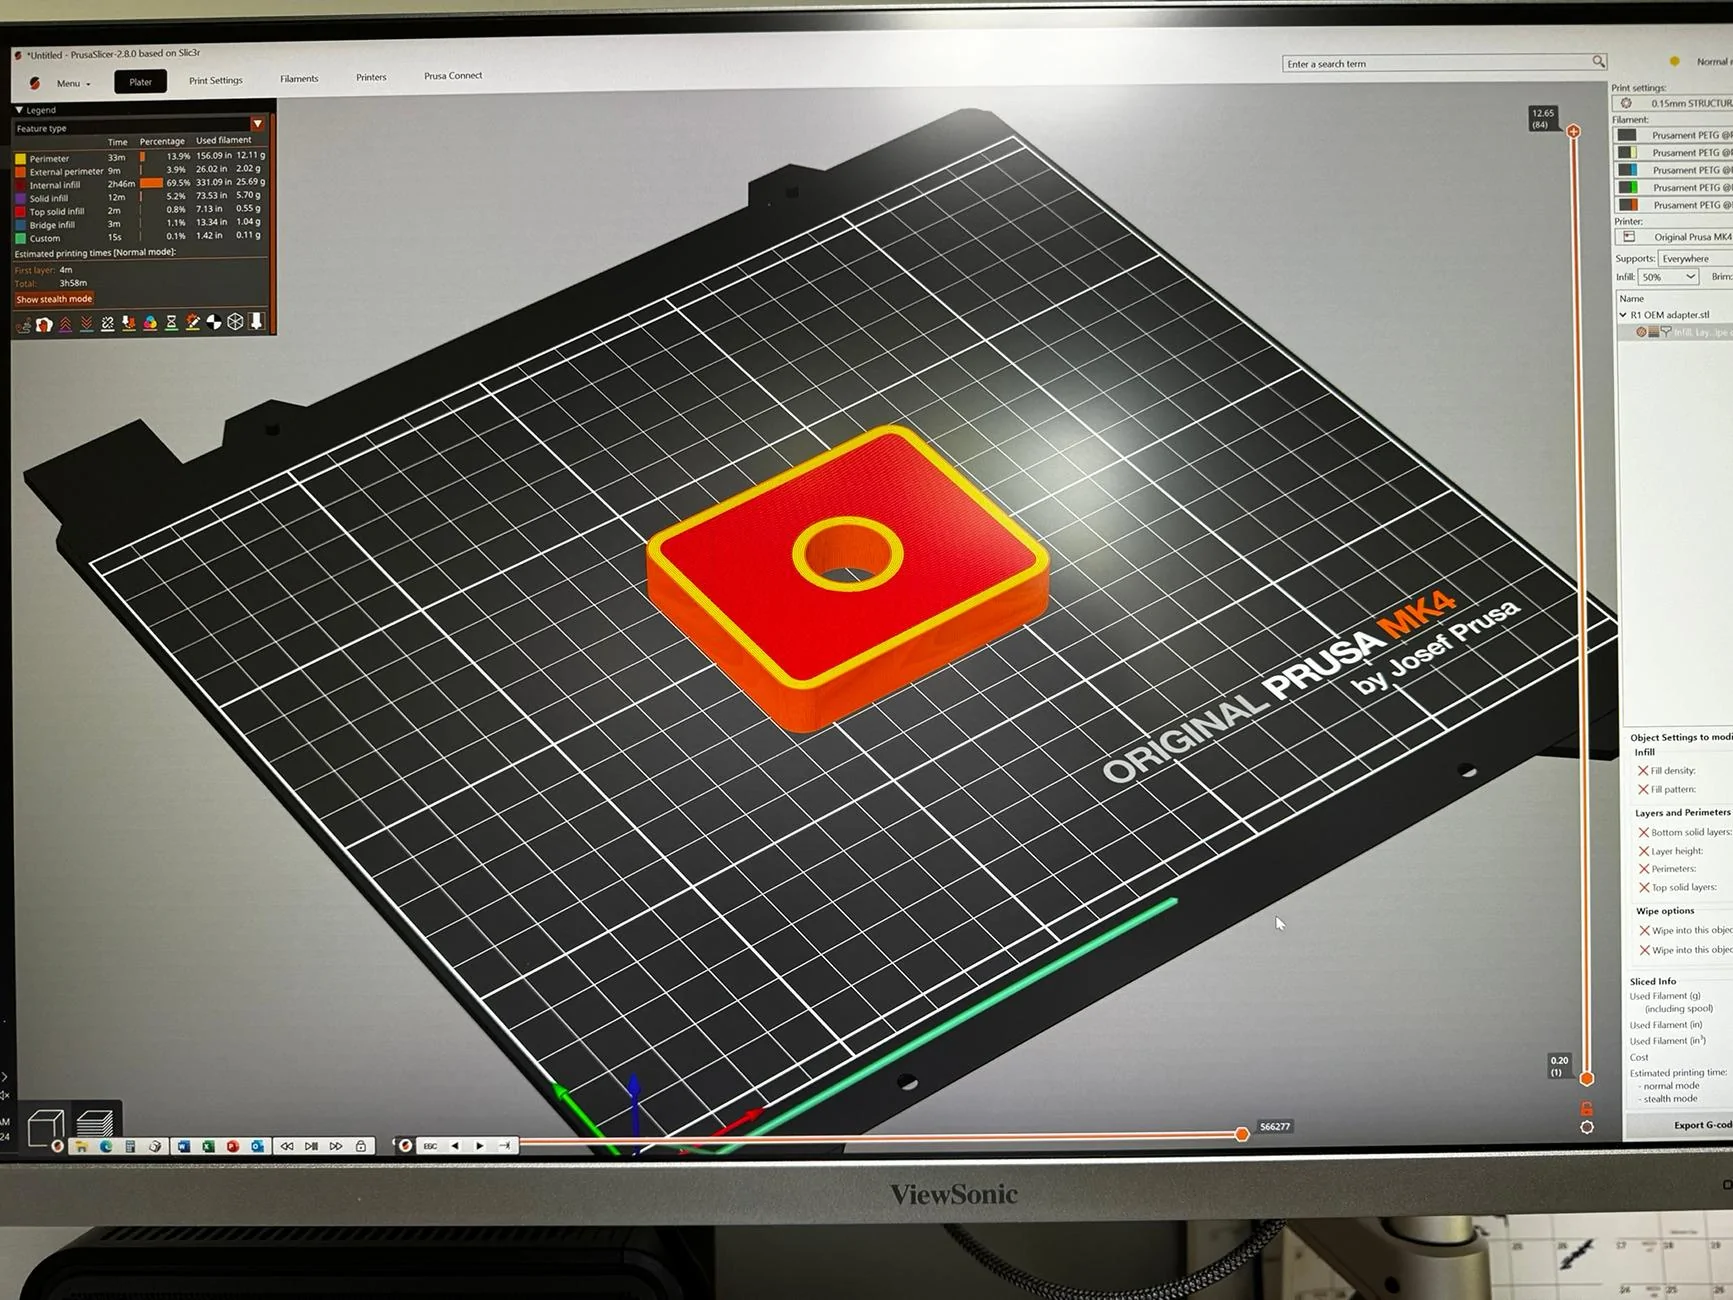Toggle Center of gravity icon in legend
Viewport: 1733px width, 1300px height.
[x=213, y=322]
